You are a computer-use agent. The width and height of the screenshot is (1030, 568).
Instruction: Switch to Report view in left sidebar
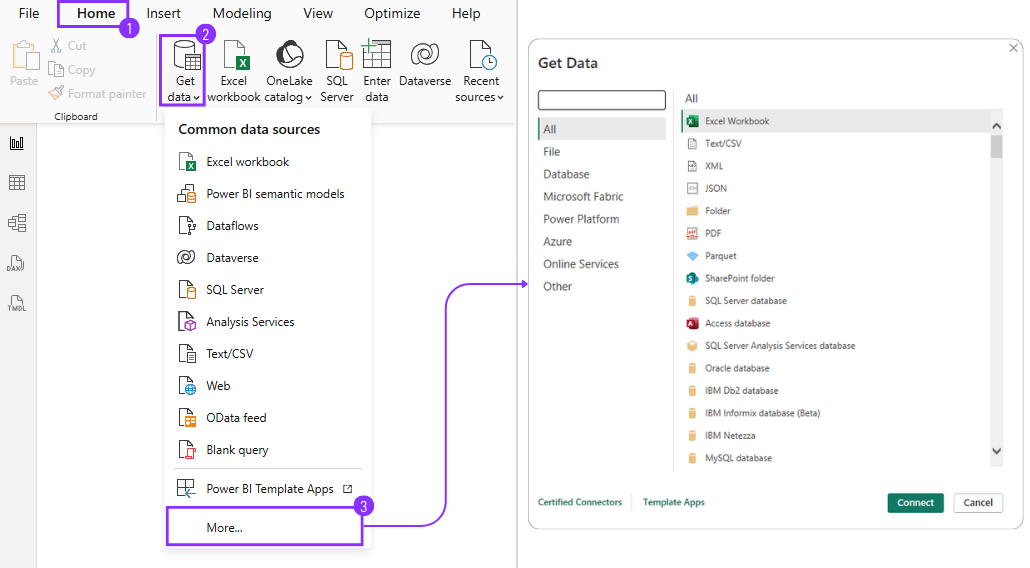pyautogui.click(x=17, y=142)
